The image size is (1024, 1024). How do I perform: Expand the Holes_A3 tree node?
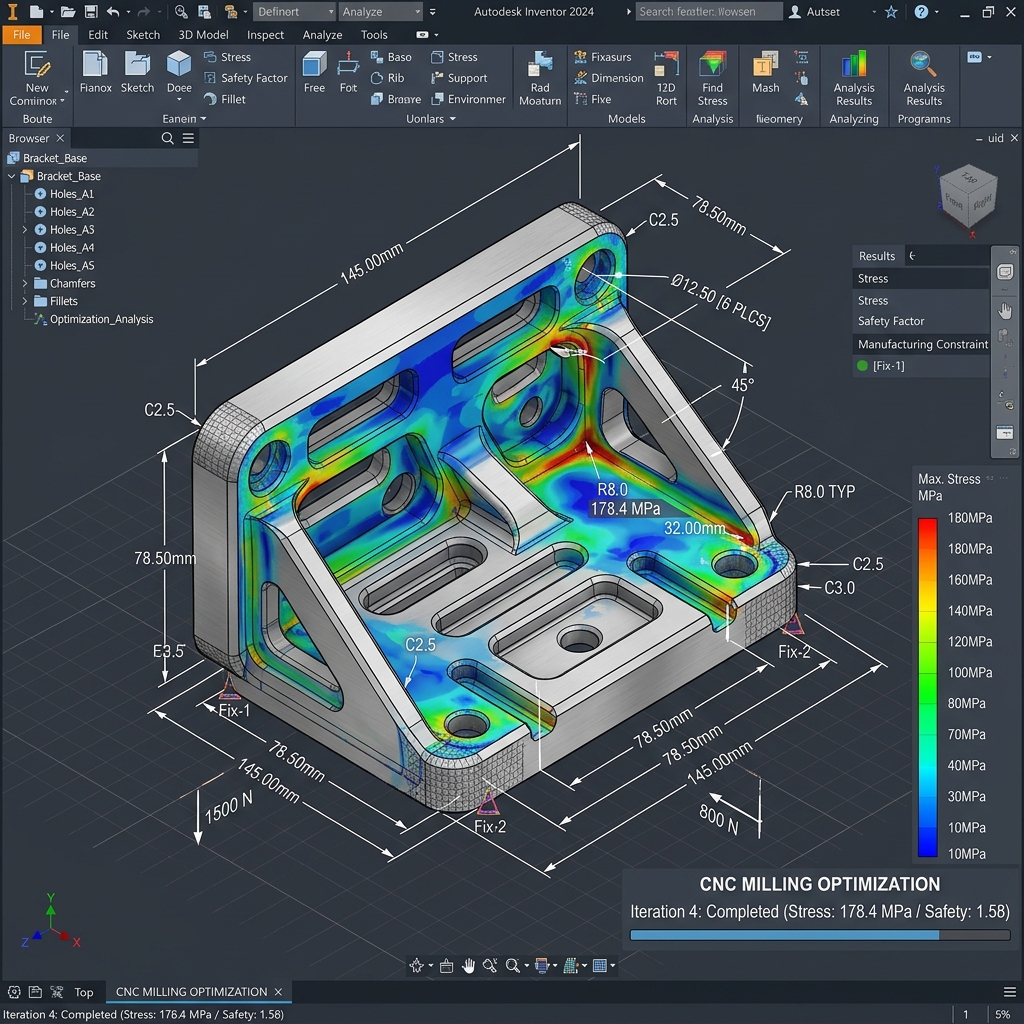(x=25, y=230)
